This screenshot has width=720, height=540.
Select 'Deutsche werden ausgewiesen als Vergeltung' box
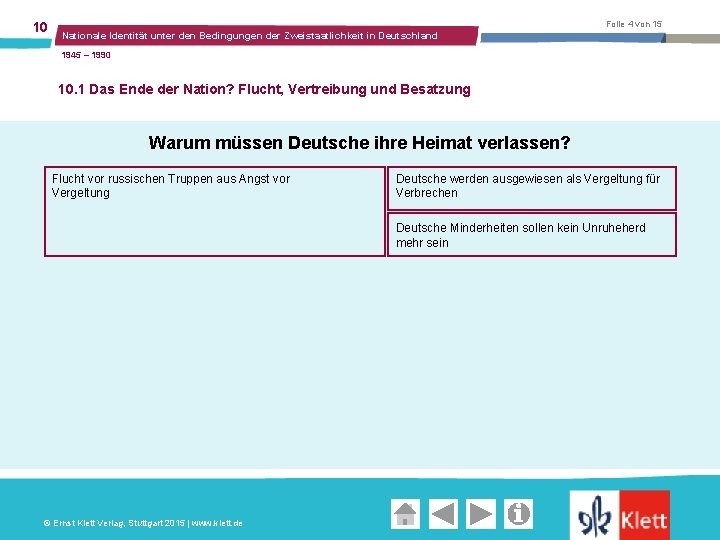(532, 188)
